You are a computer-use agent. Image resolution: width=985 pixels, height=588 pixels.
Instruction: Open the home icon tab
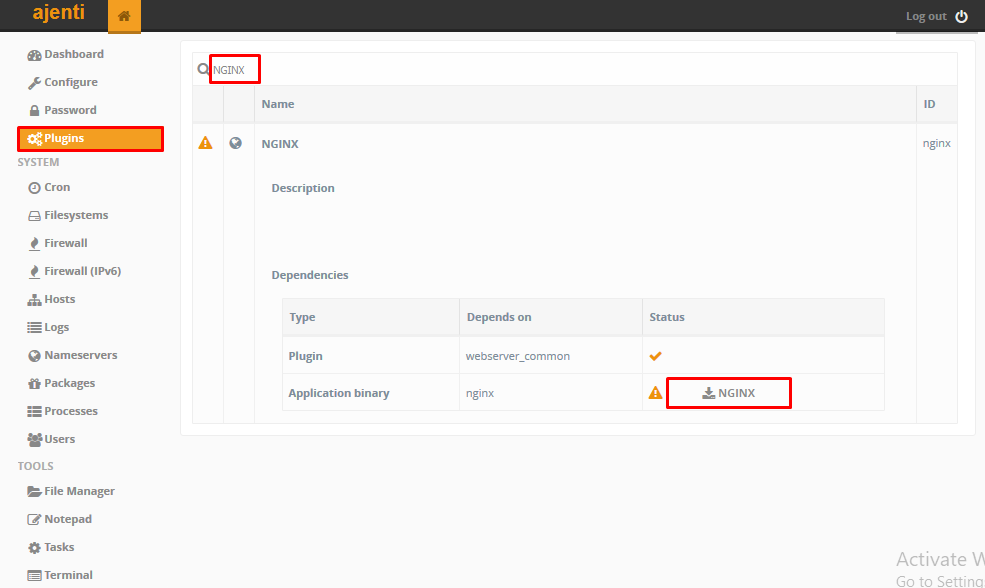(124, 16)
